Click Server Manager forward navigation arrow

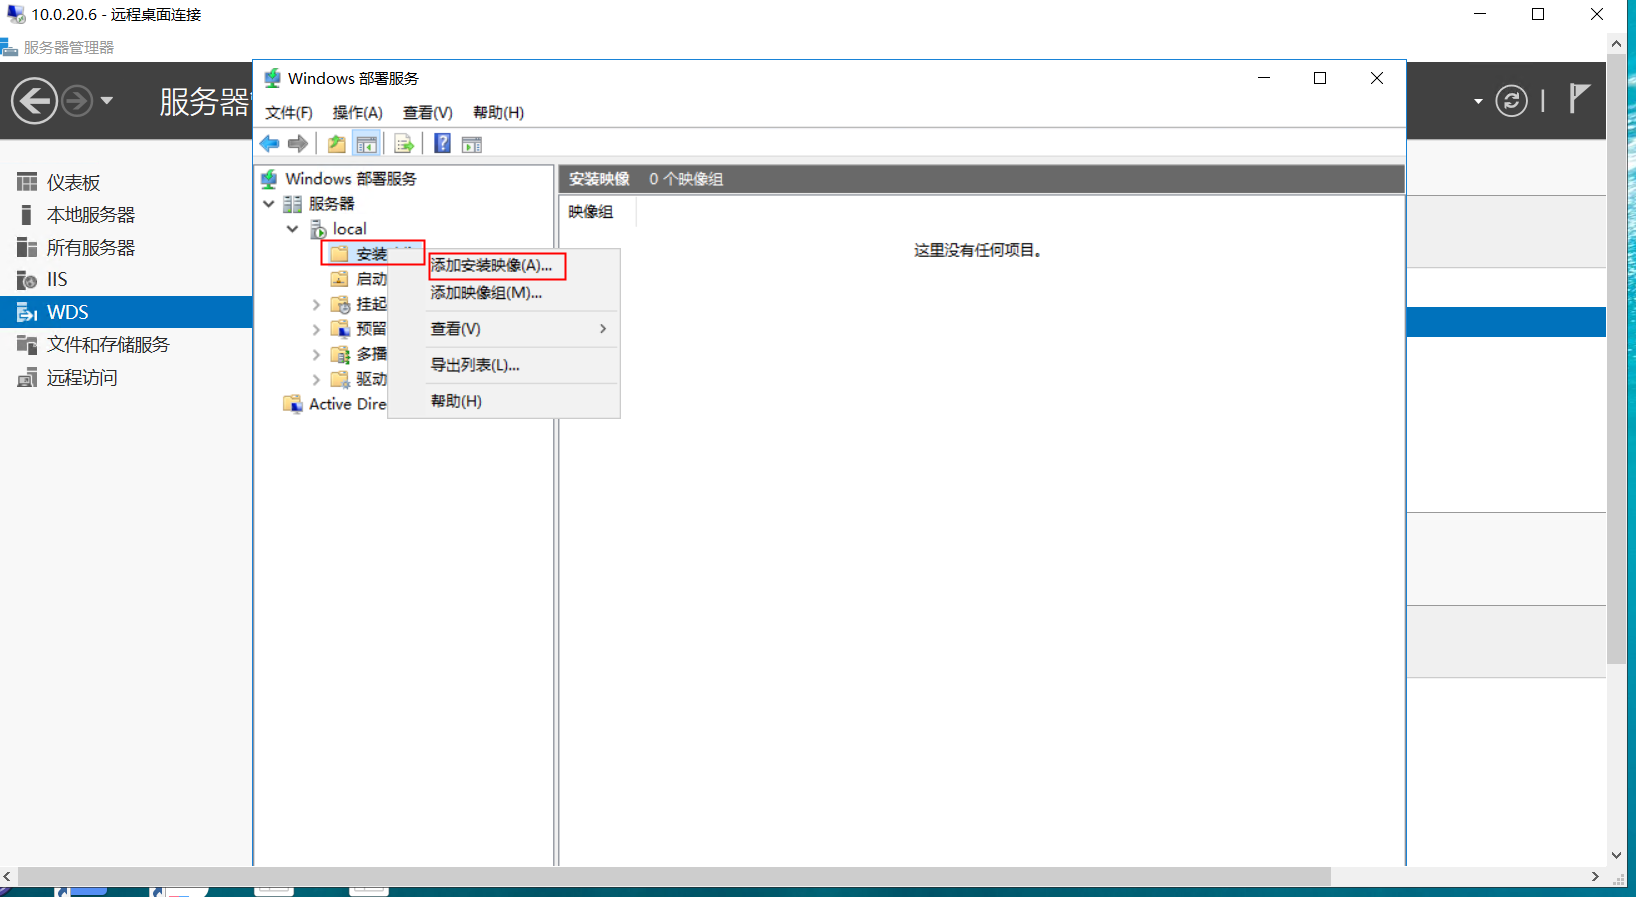point(77,101)
